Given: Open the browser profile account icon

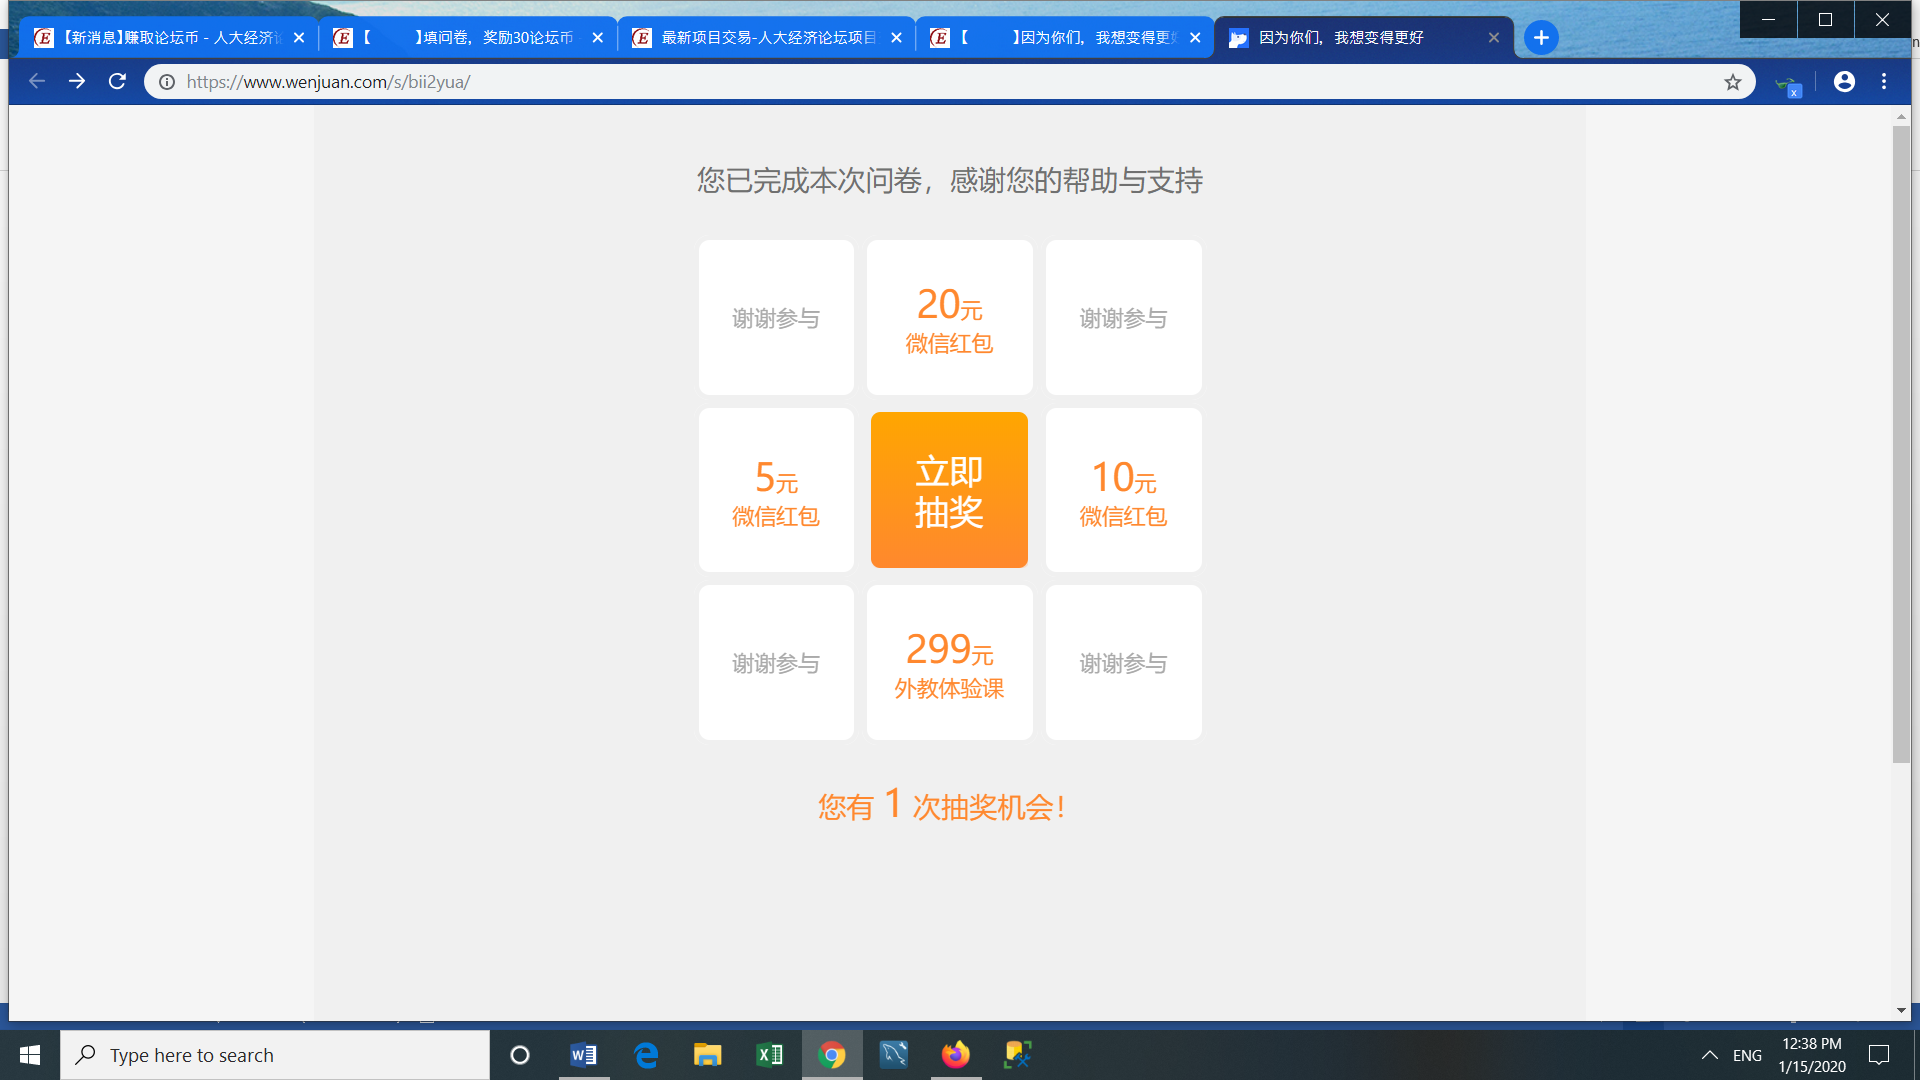Looking at the screenshot, I should [x=1844, y=82].
